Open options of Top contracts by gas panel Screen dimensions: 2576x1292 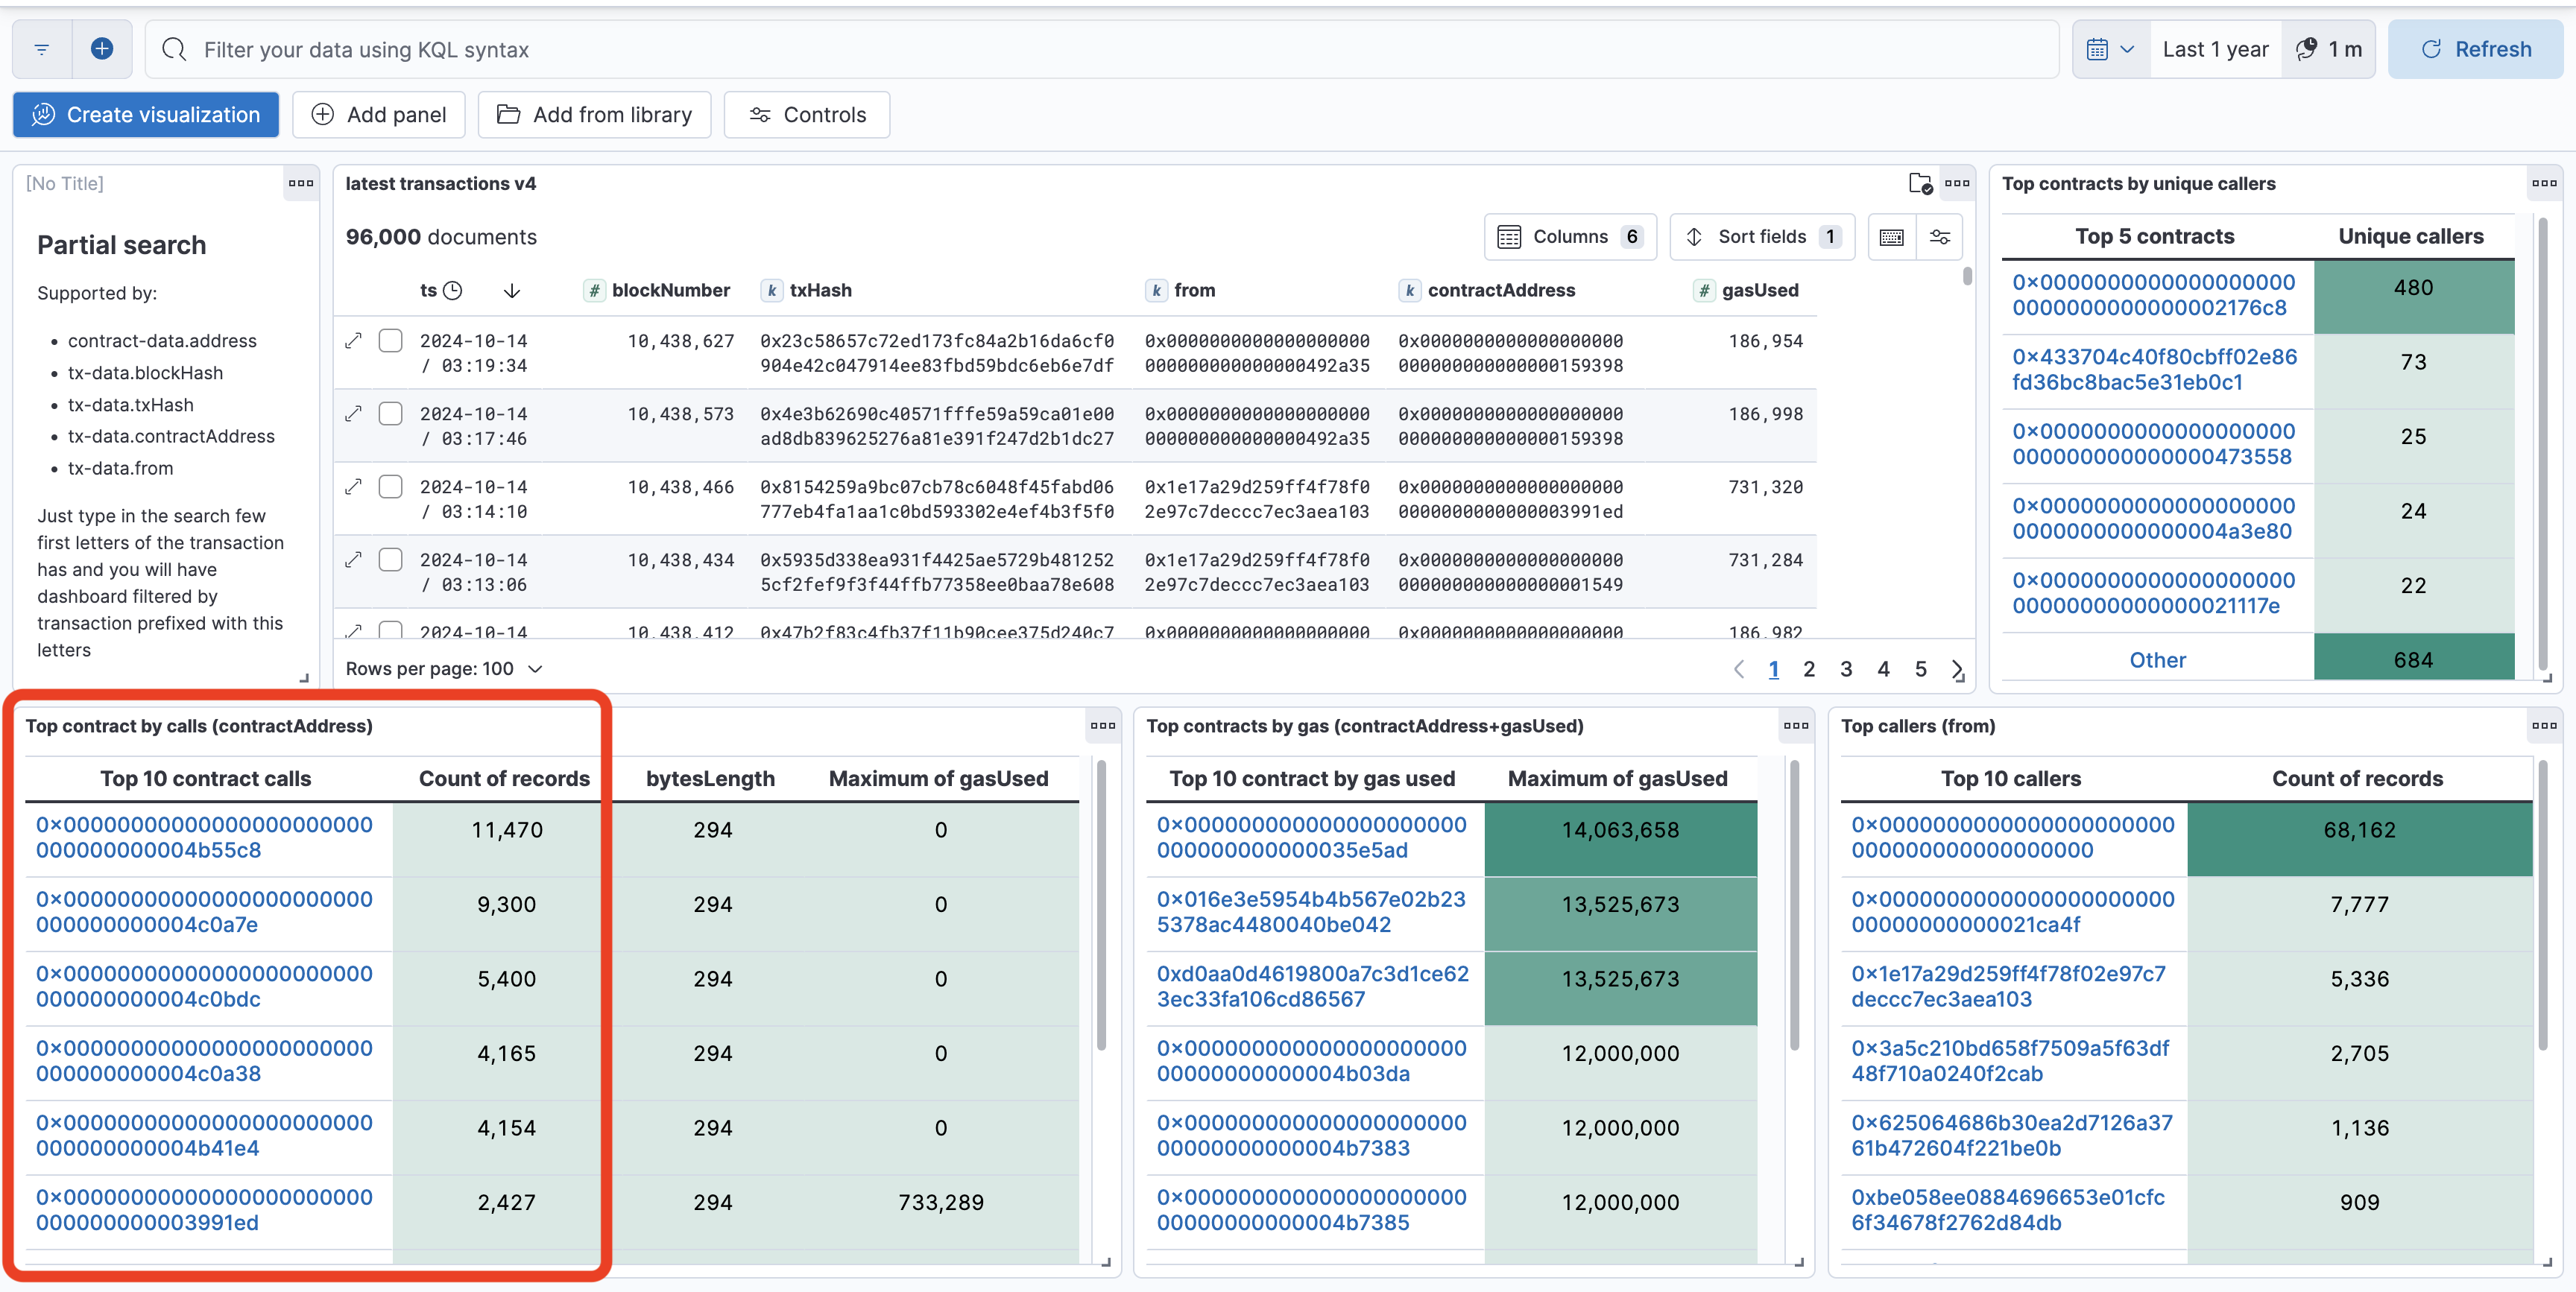pos(1796,726)
